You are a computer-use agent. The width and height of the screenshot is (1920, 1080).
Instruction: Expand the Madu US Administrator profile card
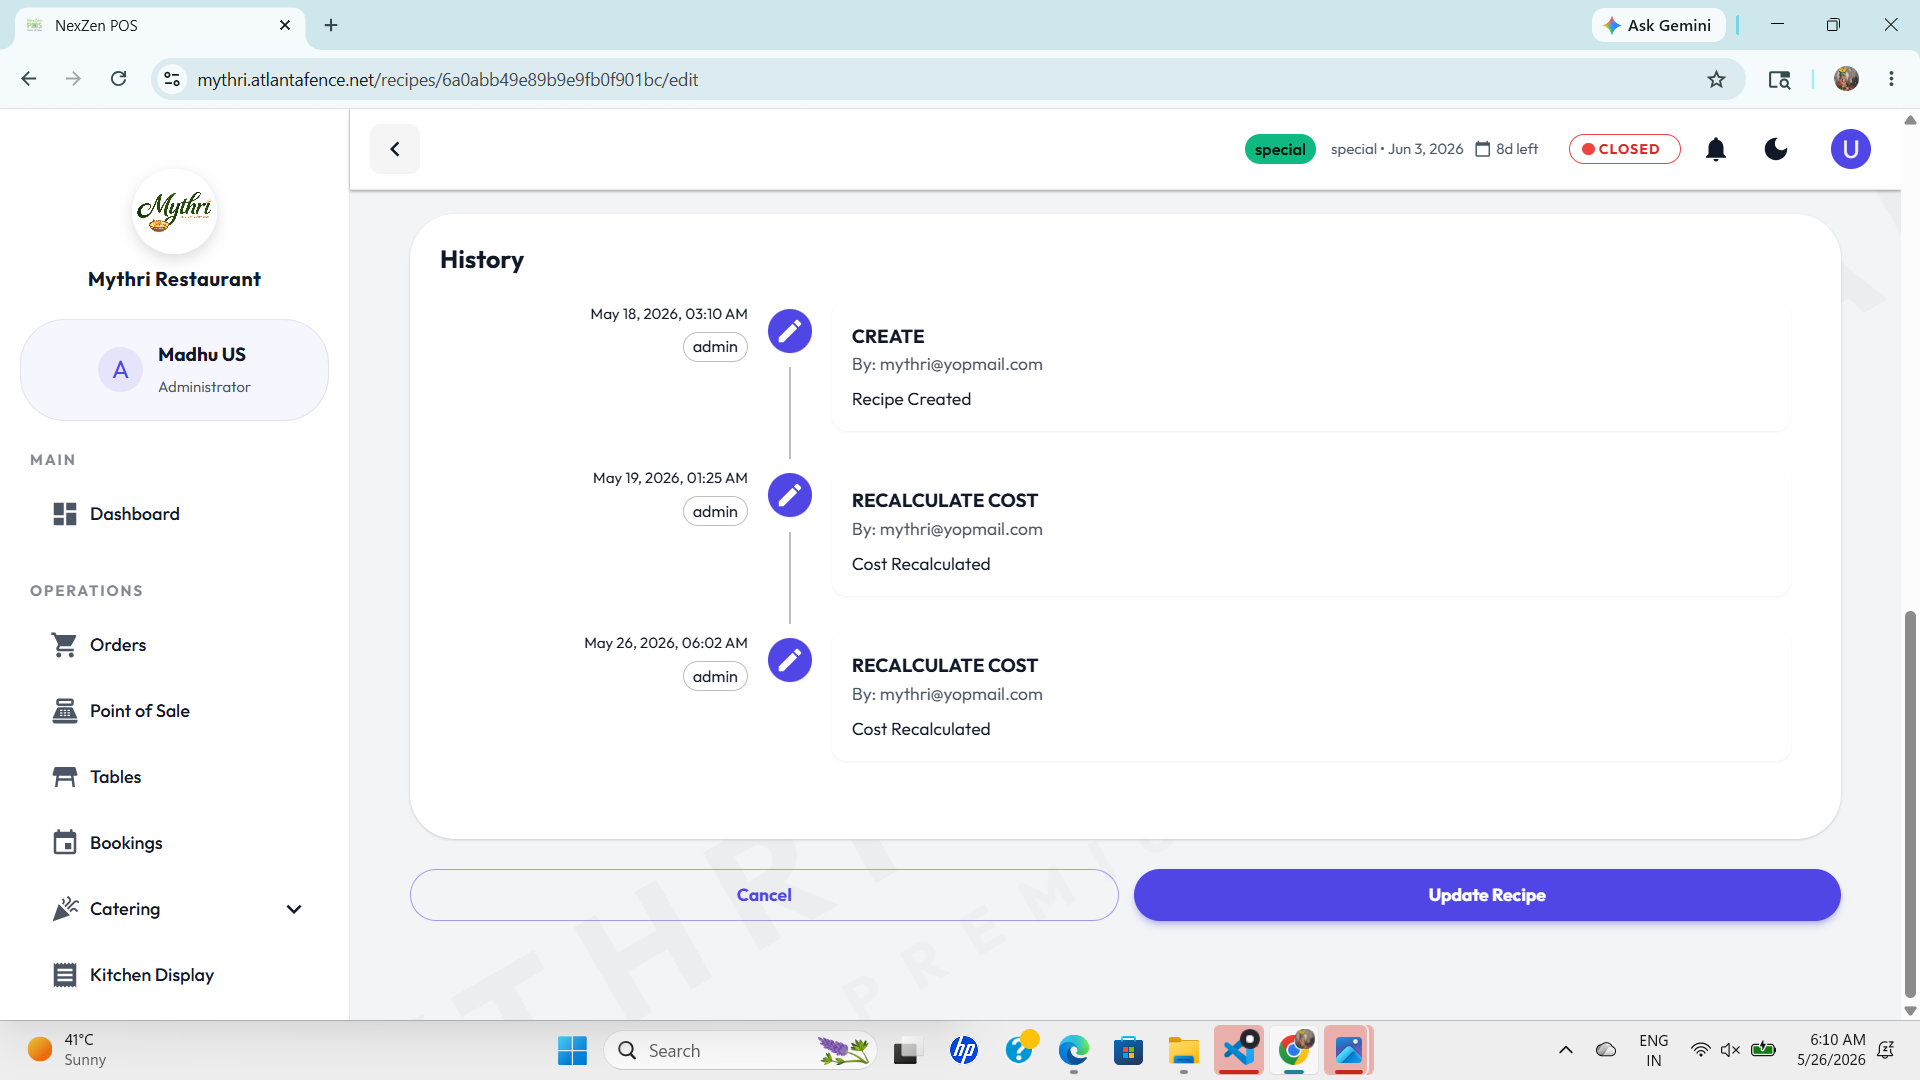coord(174,370)
